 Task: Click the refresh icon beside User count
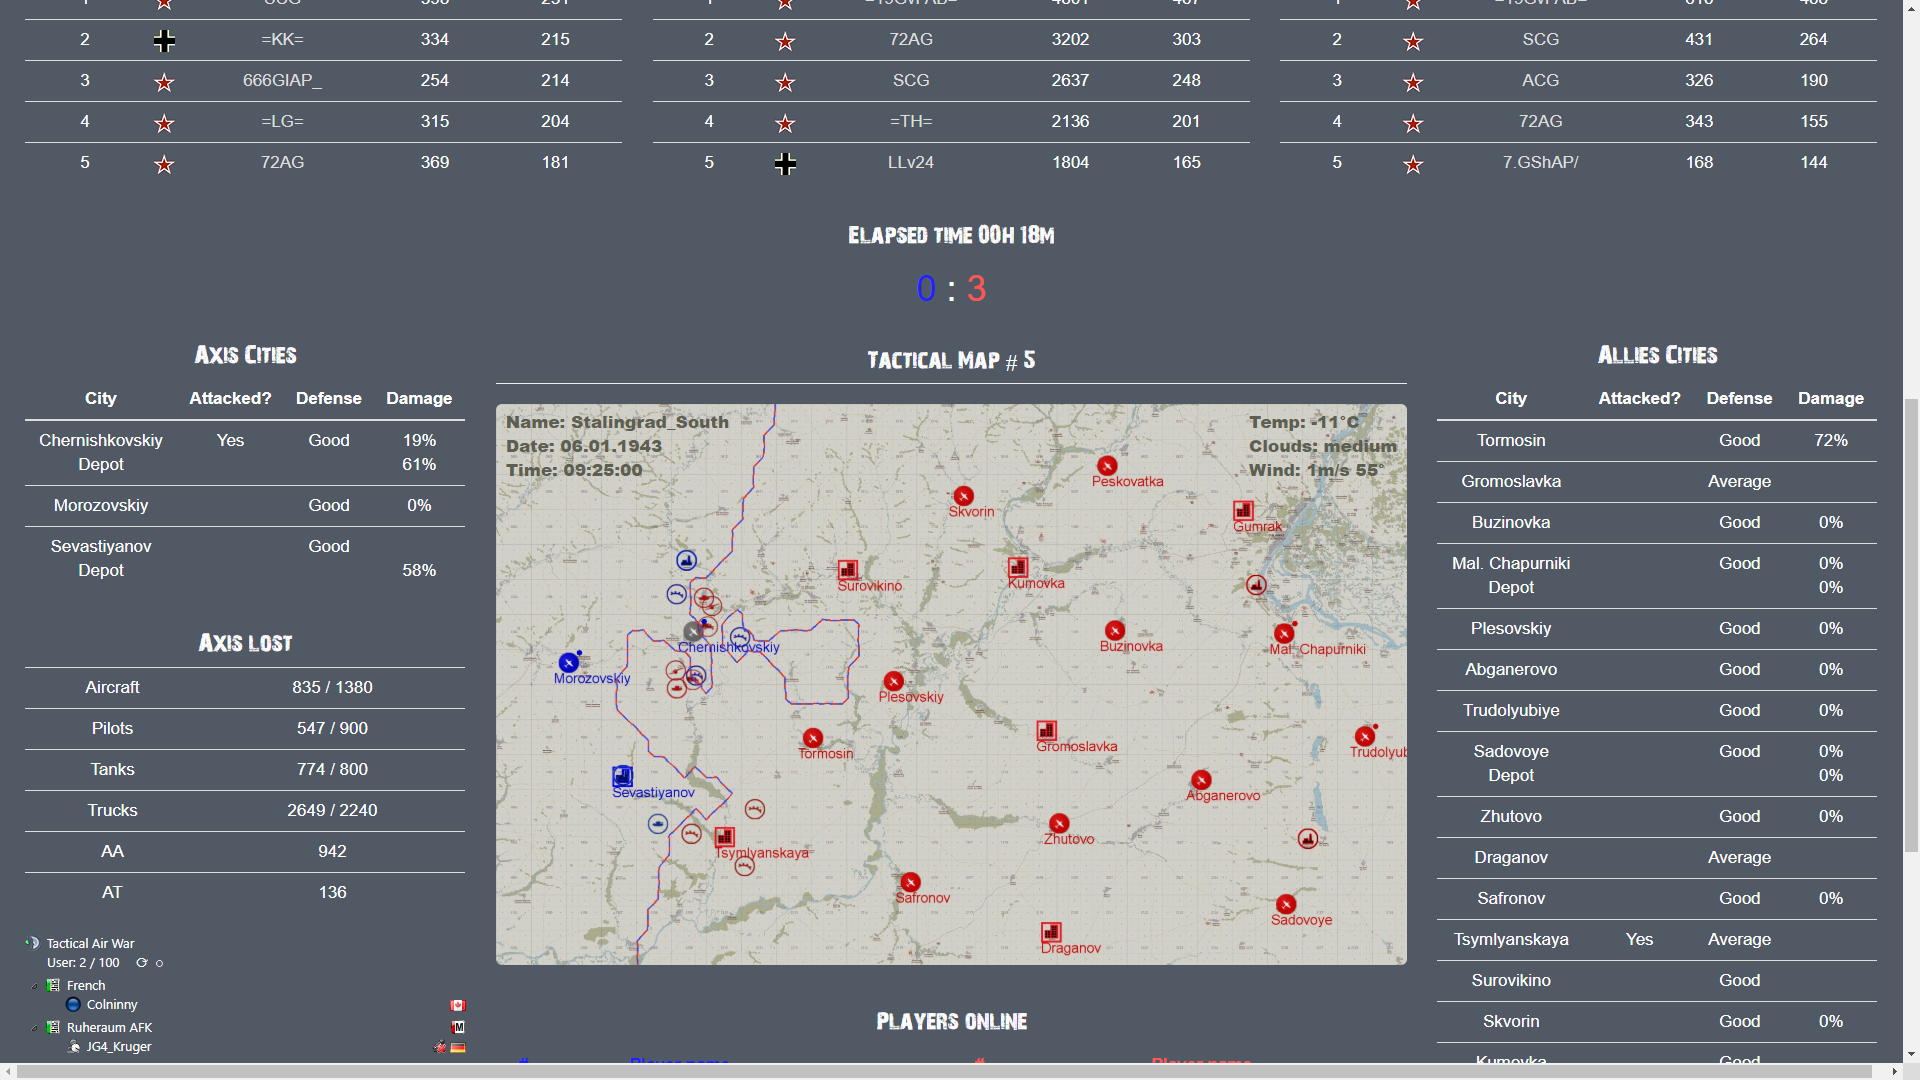click(142, 963)
